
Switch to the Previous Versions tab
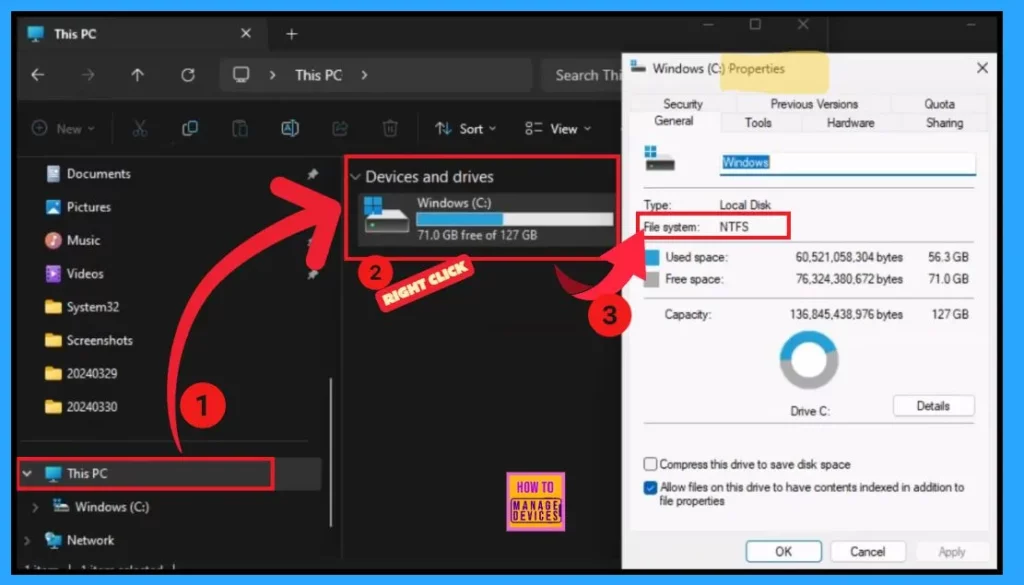[814, 104]
